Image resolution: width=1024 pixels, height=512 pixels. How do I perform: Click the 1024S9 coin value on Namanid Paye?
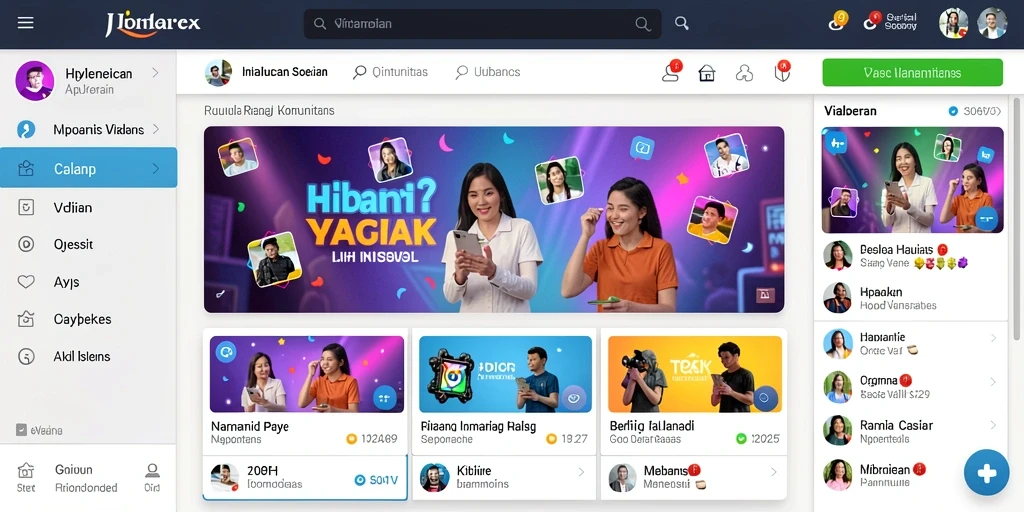pyautogui.click(x=372, y=439)
